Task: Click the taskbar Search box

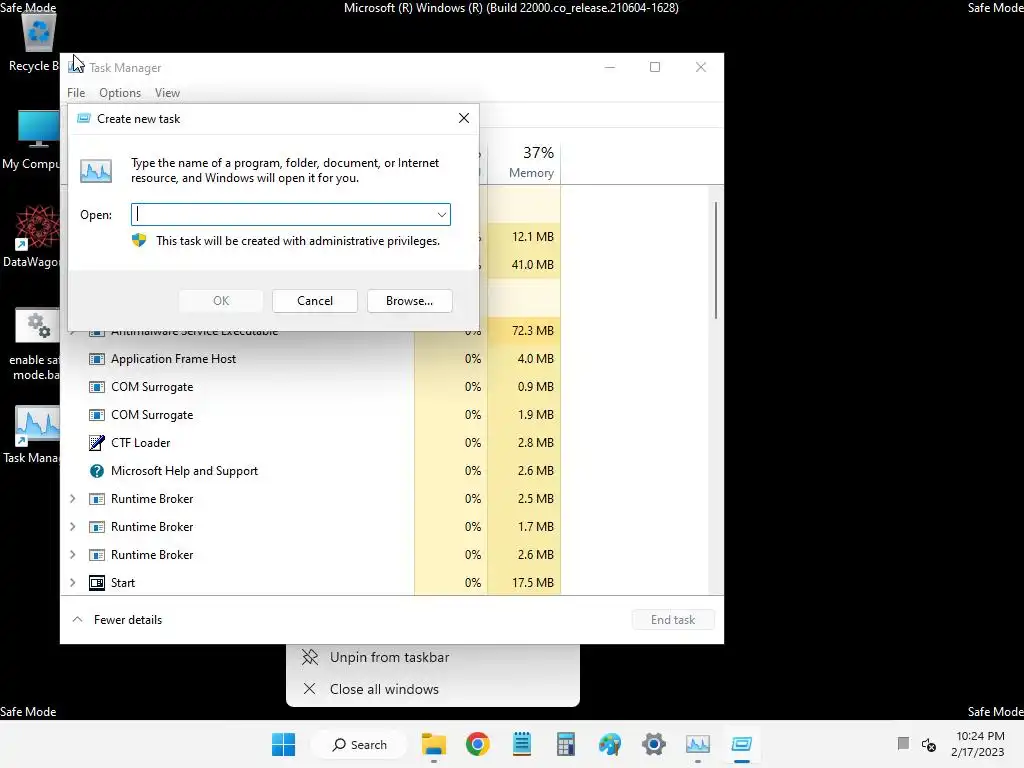Action: point(359,744)
